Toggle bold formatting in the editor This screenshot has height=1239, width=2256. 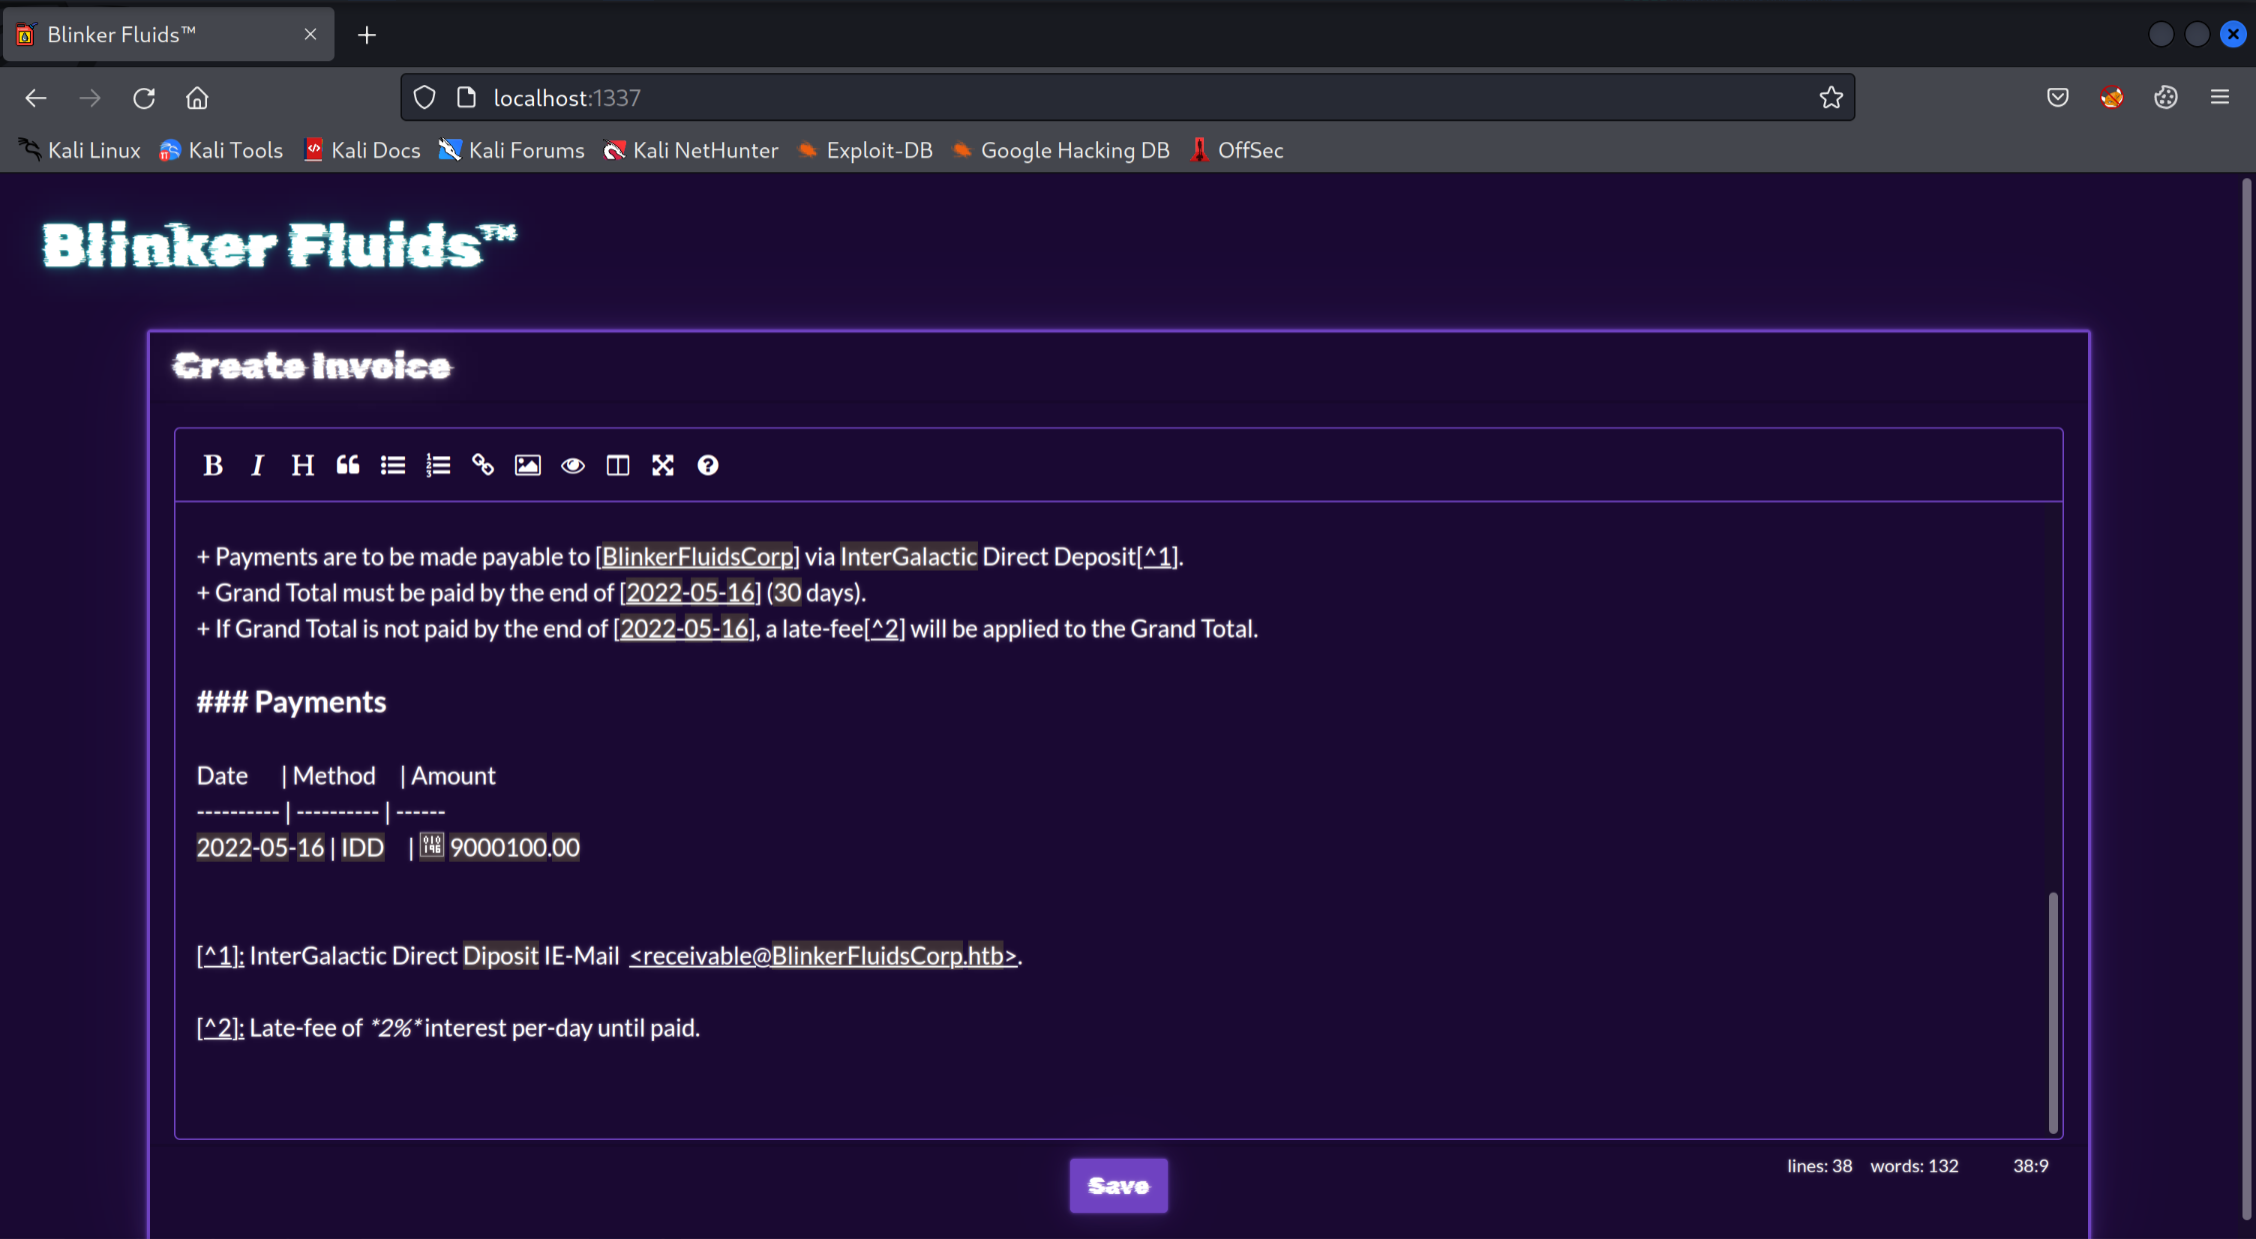pos(213,464)
